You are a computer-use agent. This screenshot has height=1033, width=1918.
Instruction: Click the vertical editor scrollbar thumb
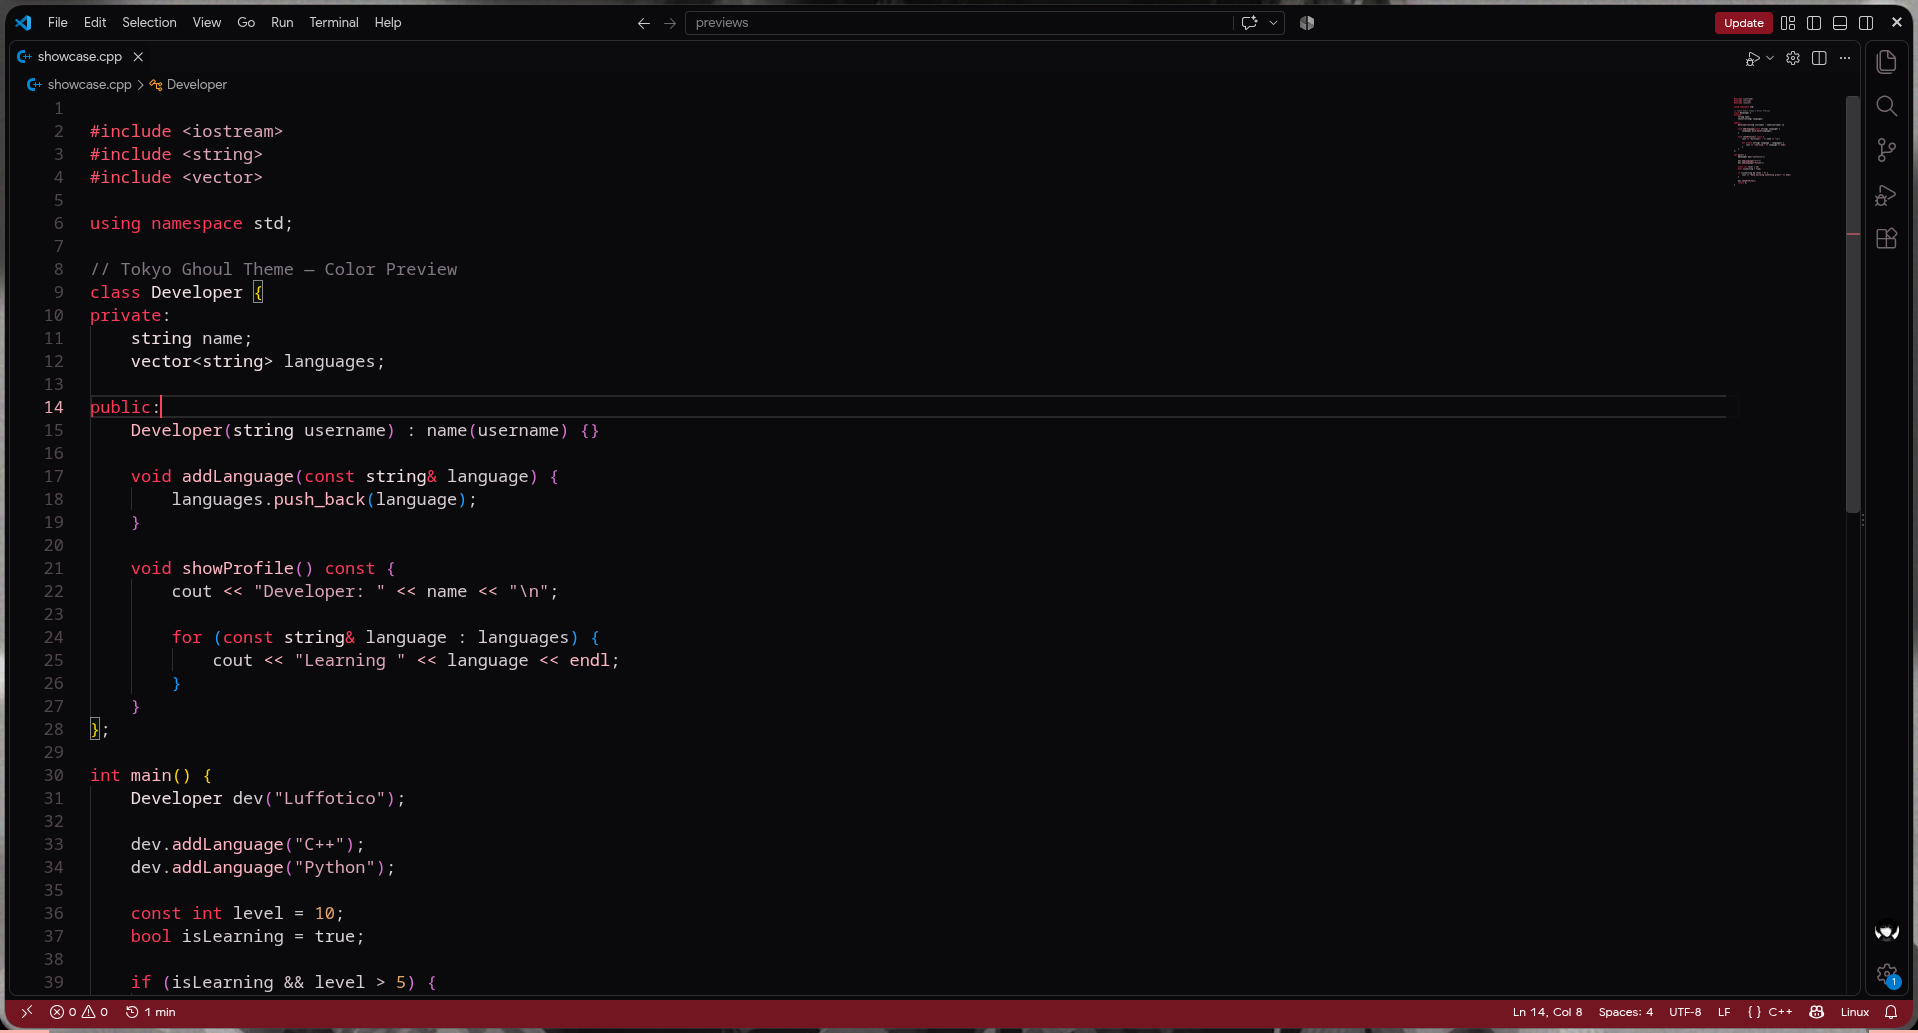1853,304
